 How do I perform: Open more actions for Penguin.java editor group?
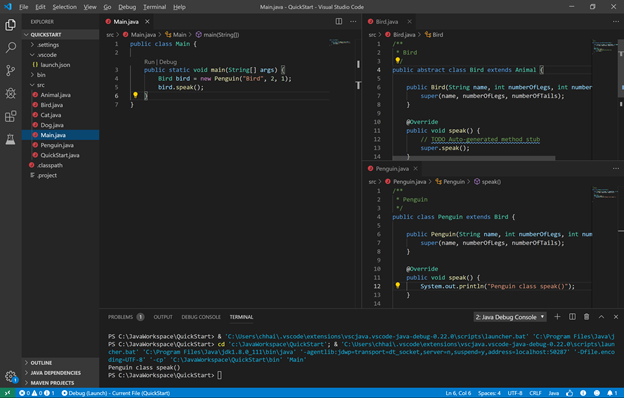pyautogui.click(x=616, y=168)
